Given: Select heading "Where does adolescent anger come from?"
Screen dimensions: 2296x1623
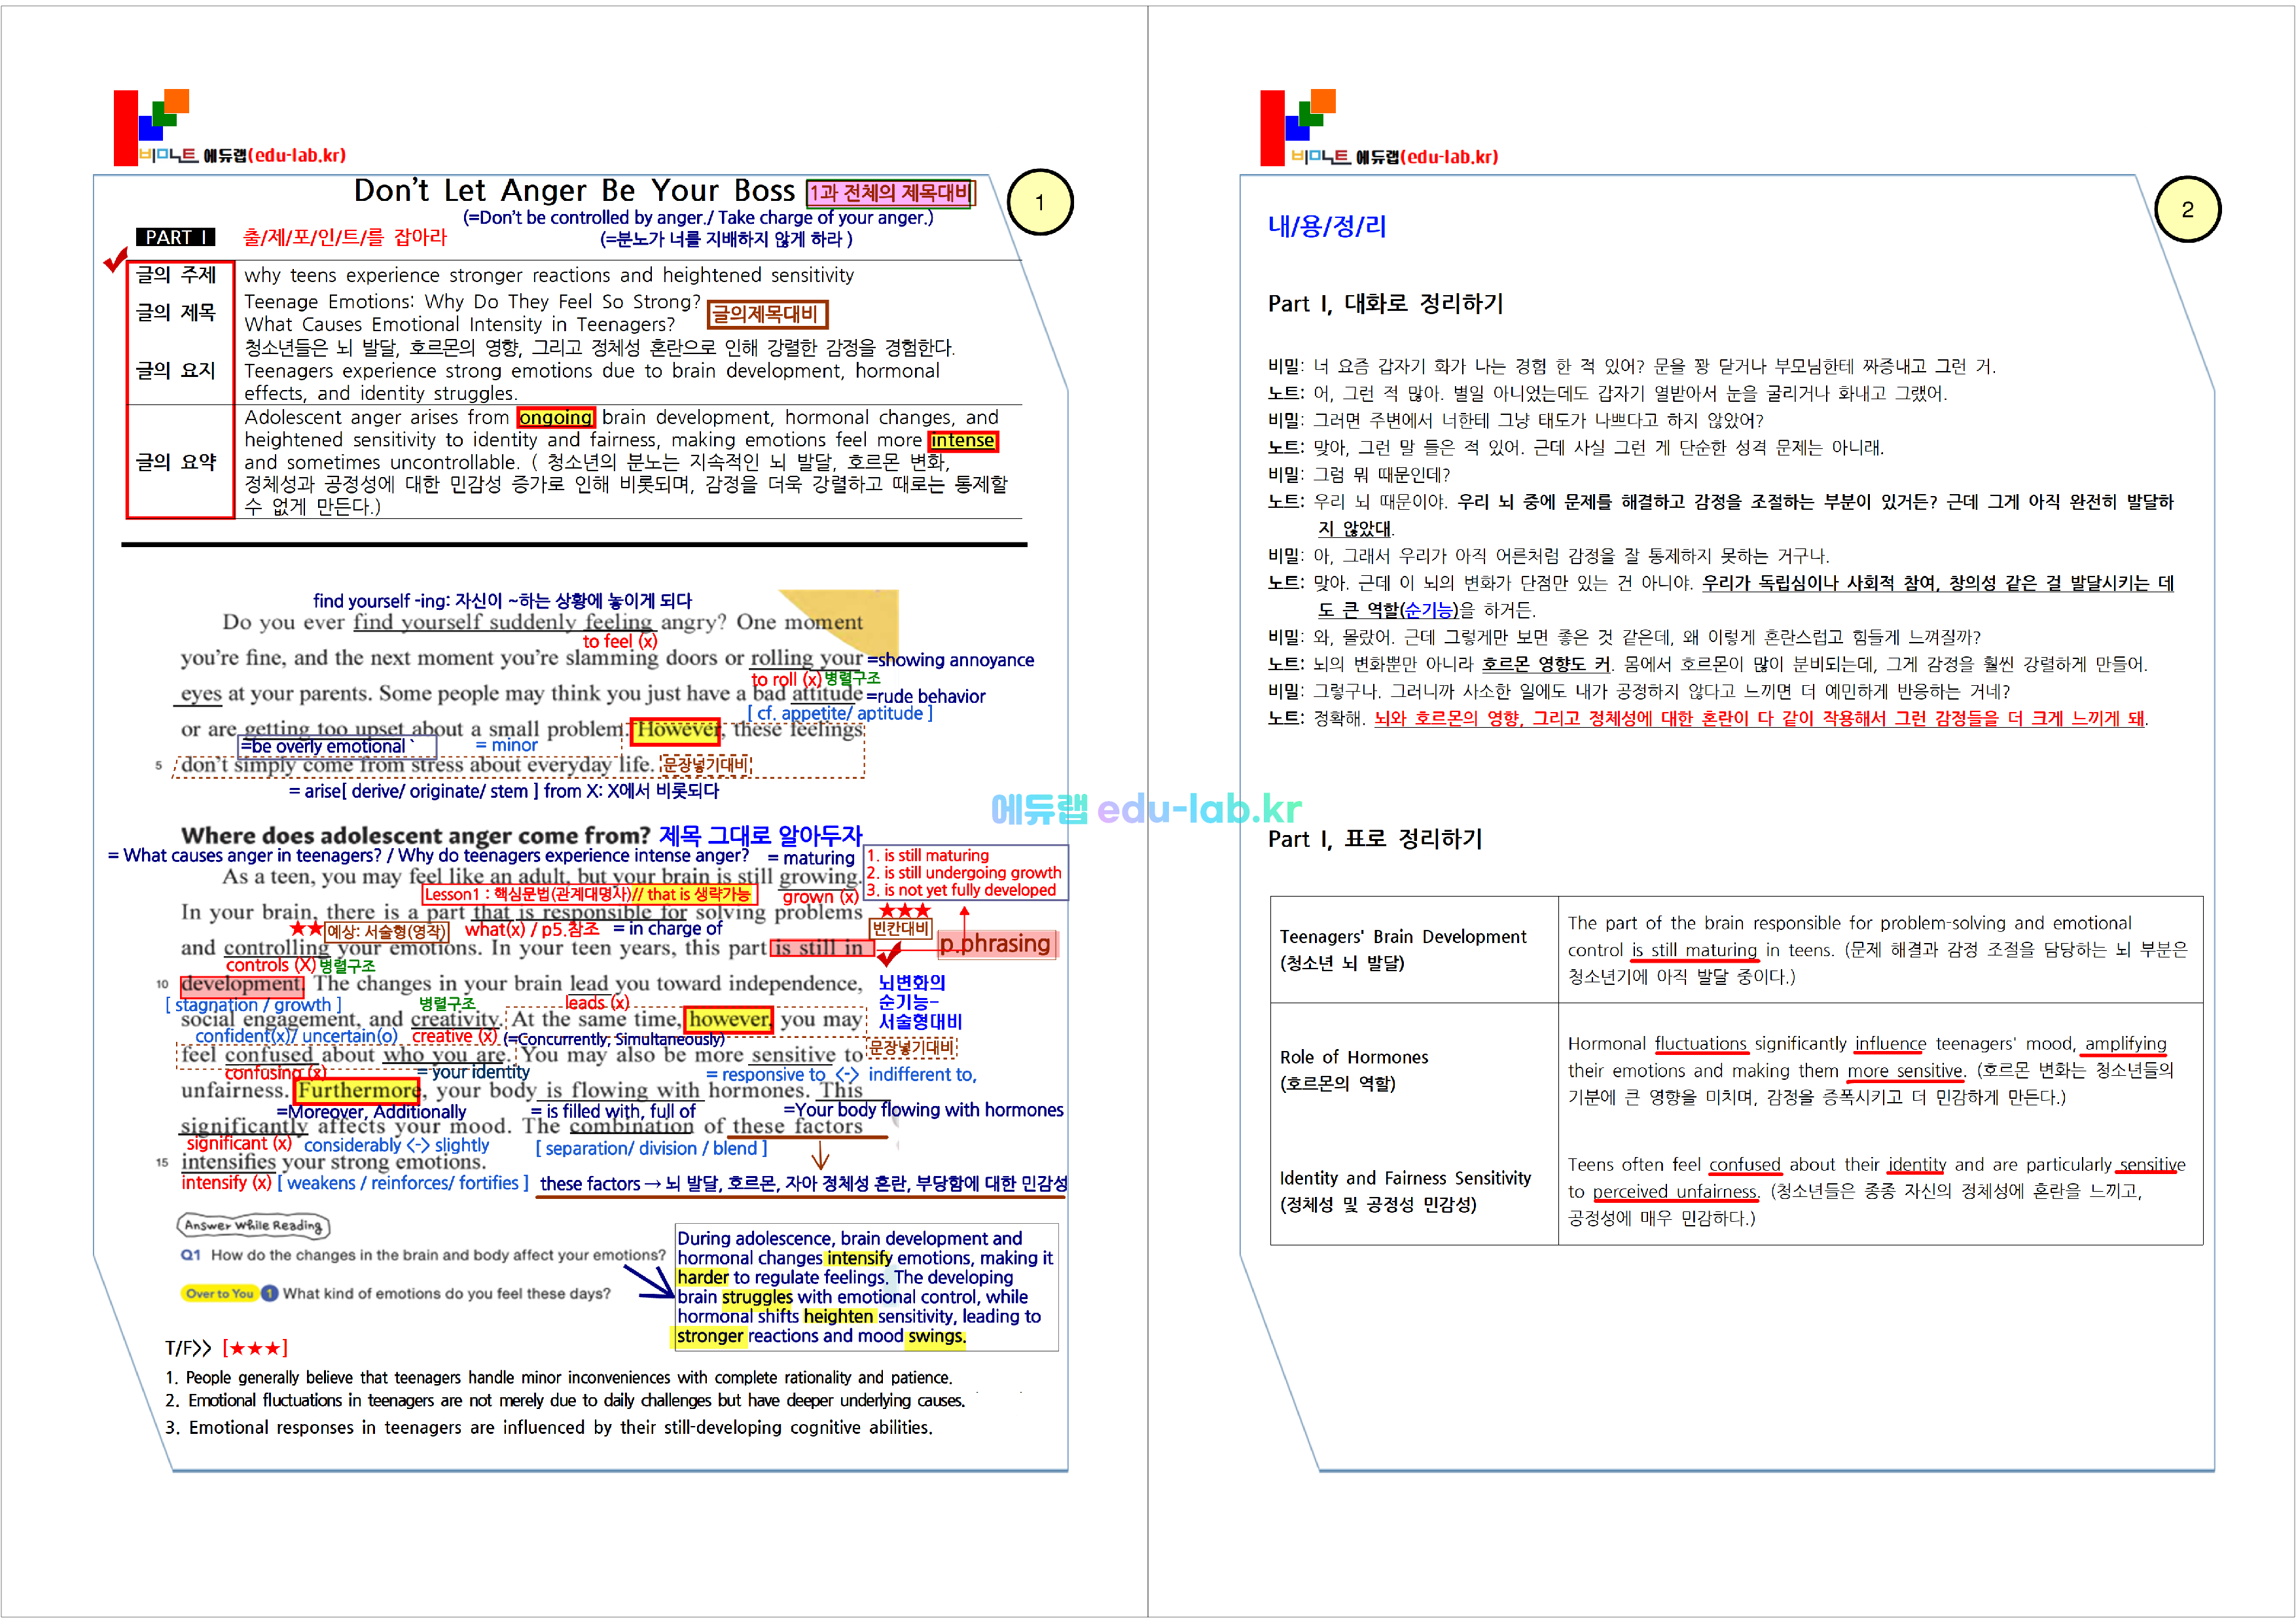Looking at the screenshot, I should [x=416, y=836].
